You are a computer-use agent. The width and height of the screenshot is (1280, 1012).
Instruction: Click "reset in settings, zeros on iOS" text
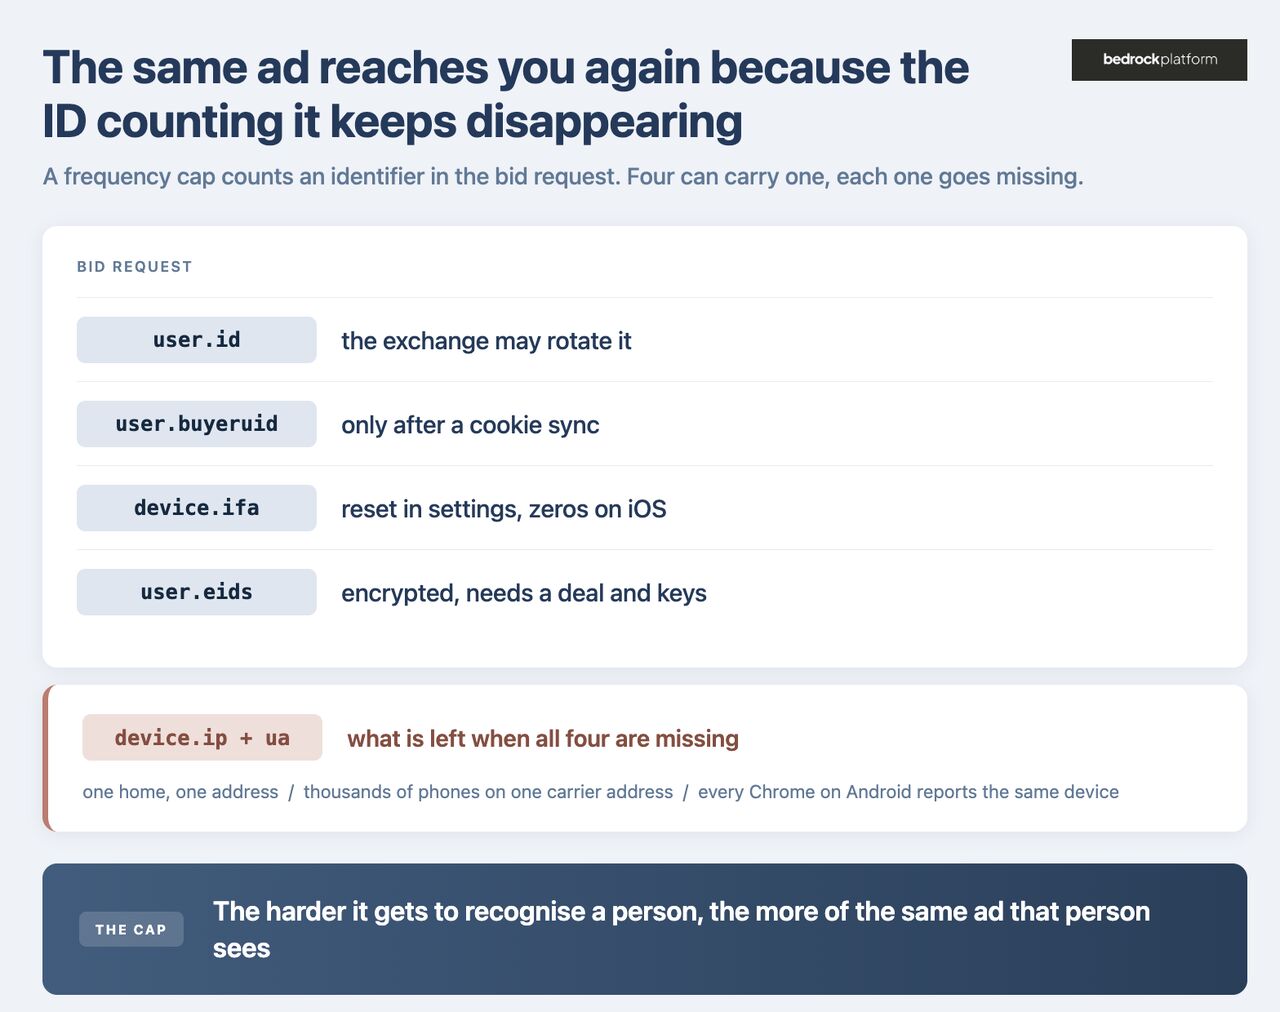coord(504,509)
